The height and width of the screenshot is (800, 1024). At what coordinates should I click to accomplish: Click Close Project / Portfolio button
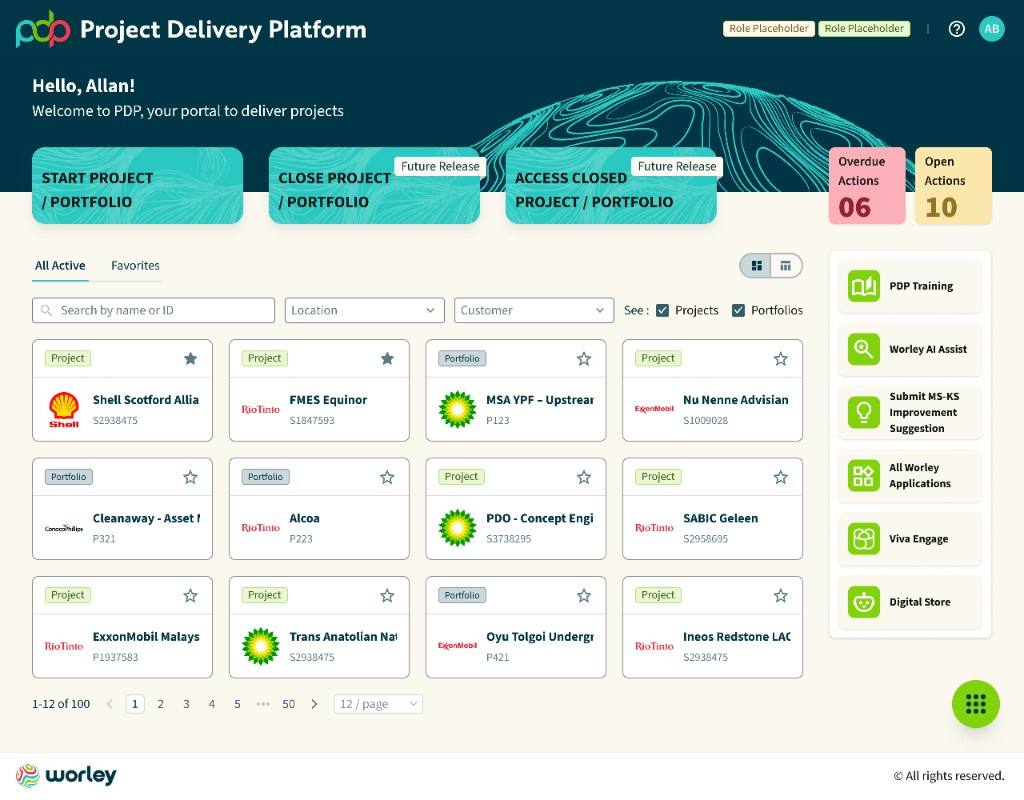click(x=374, y=185)
